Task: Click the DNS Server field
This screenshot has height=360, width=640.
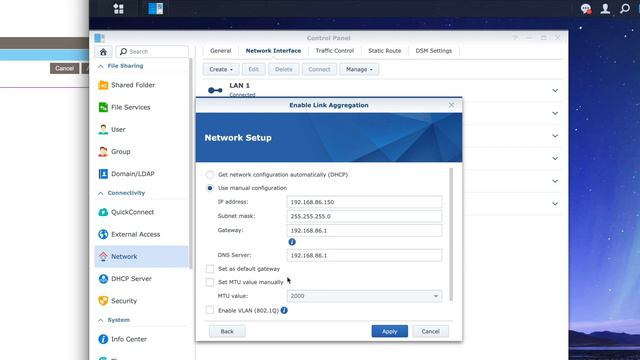Action: coord(364,256)
